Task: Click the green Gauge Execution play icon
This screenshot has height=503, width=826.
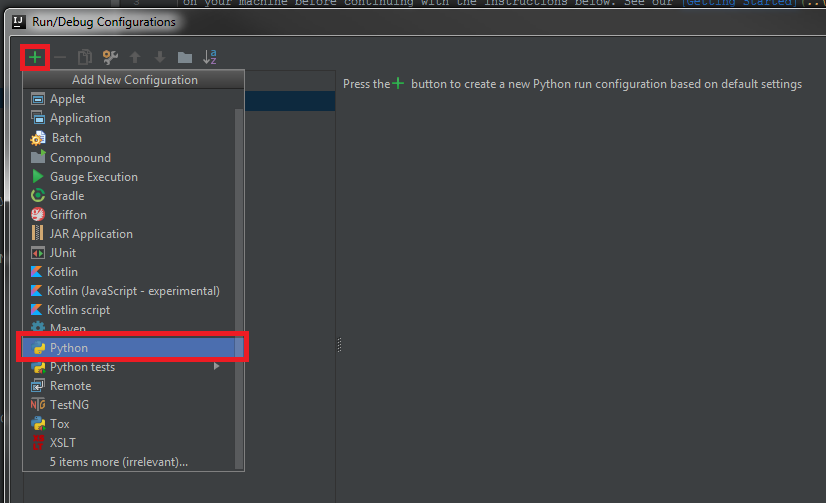Action: [x=37, y=176]
